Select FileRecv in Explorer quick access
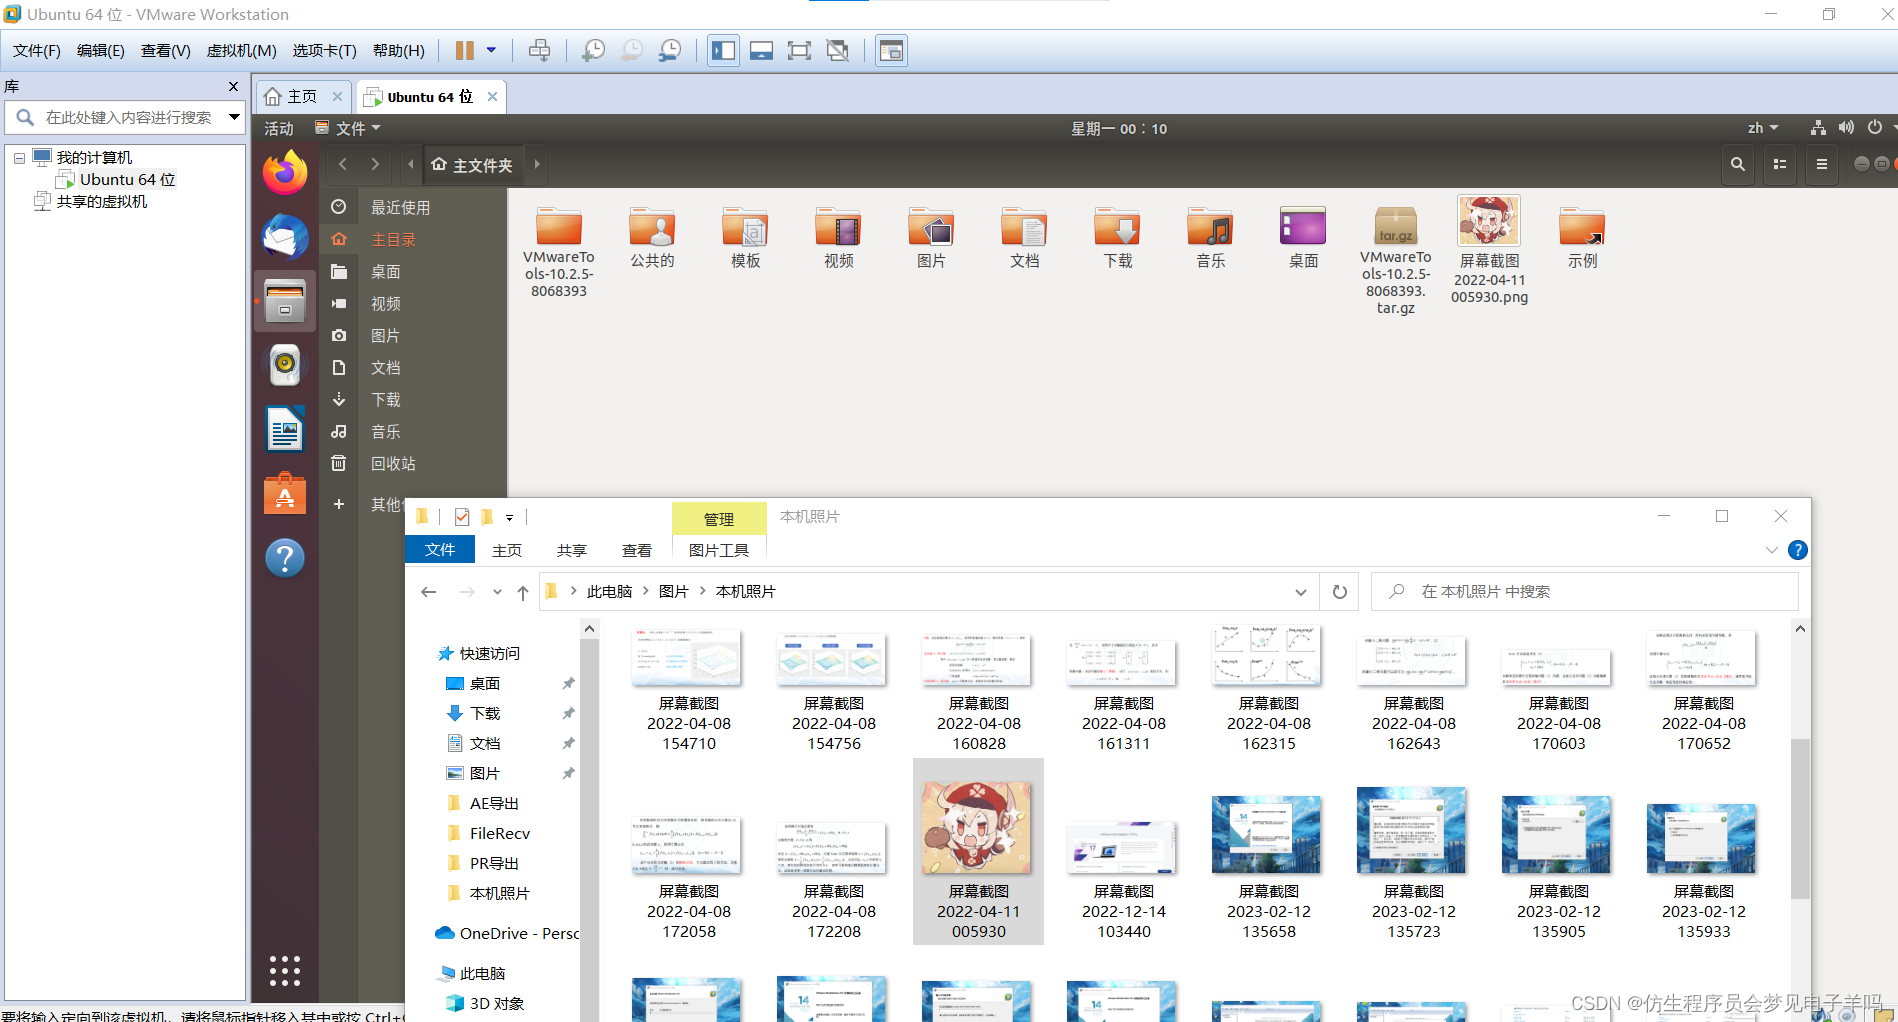This screenshot has height=1022, width=1898. (x=500, y=833)
